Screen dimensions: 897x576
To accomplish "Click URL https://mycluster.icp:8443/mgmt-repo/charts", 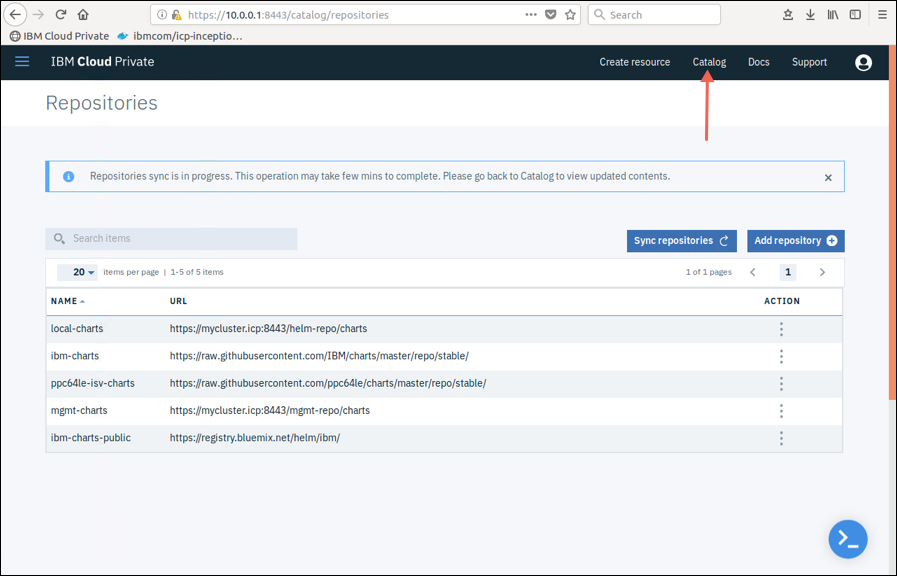I will (269, 411).
